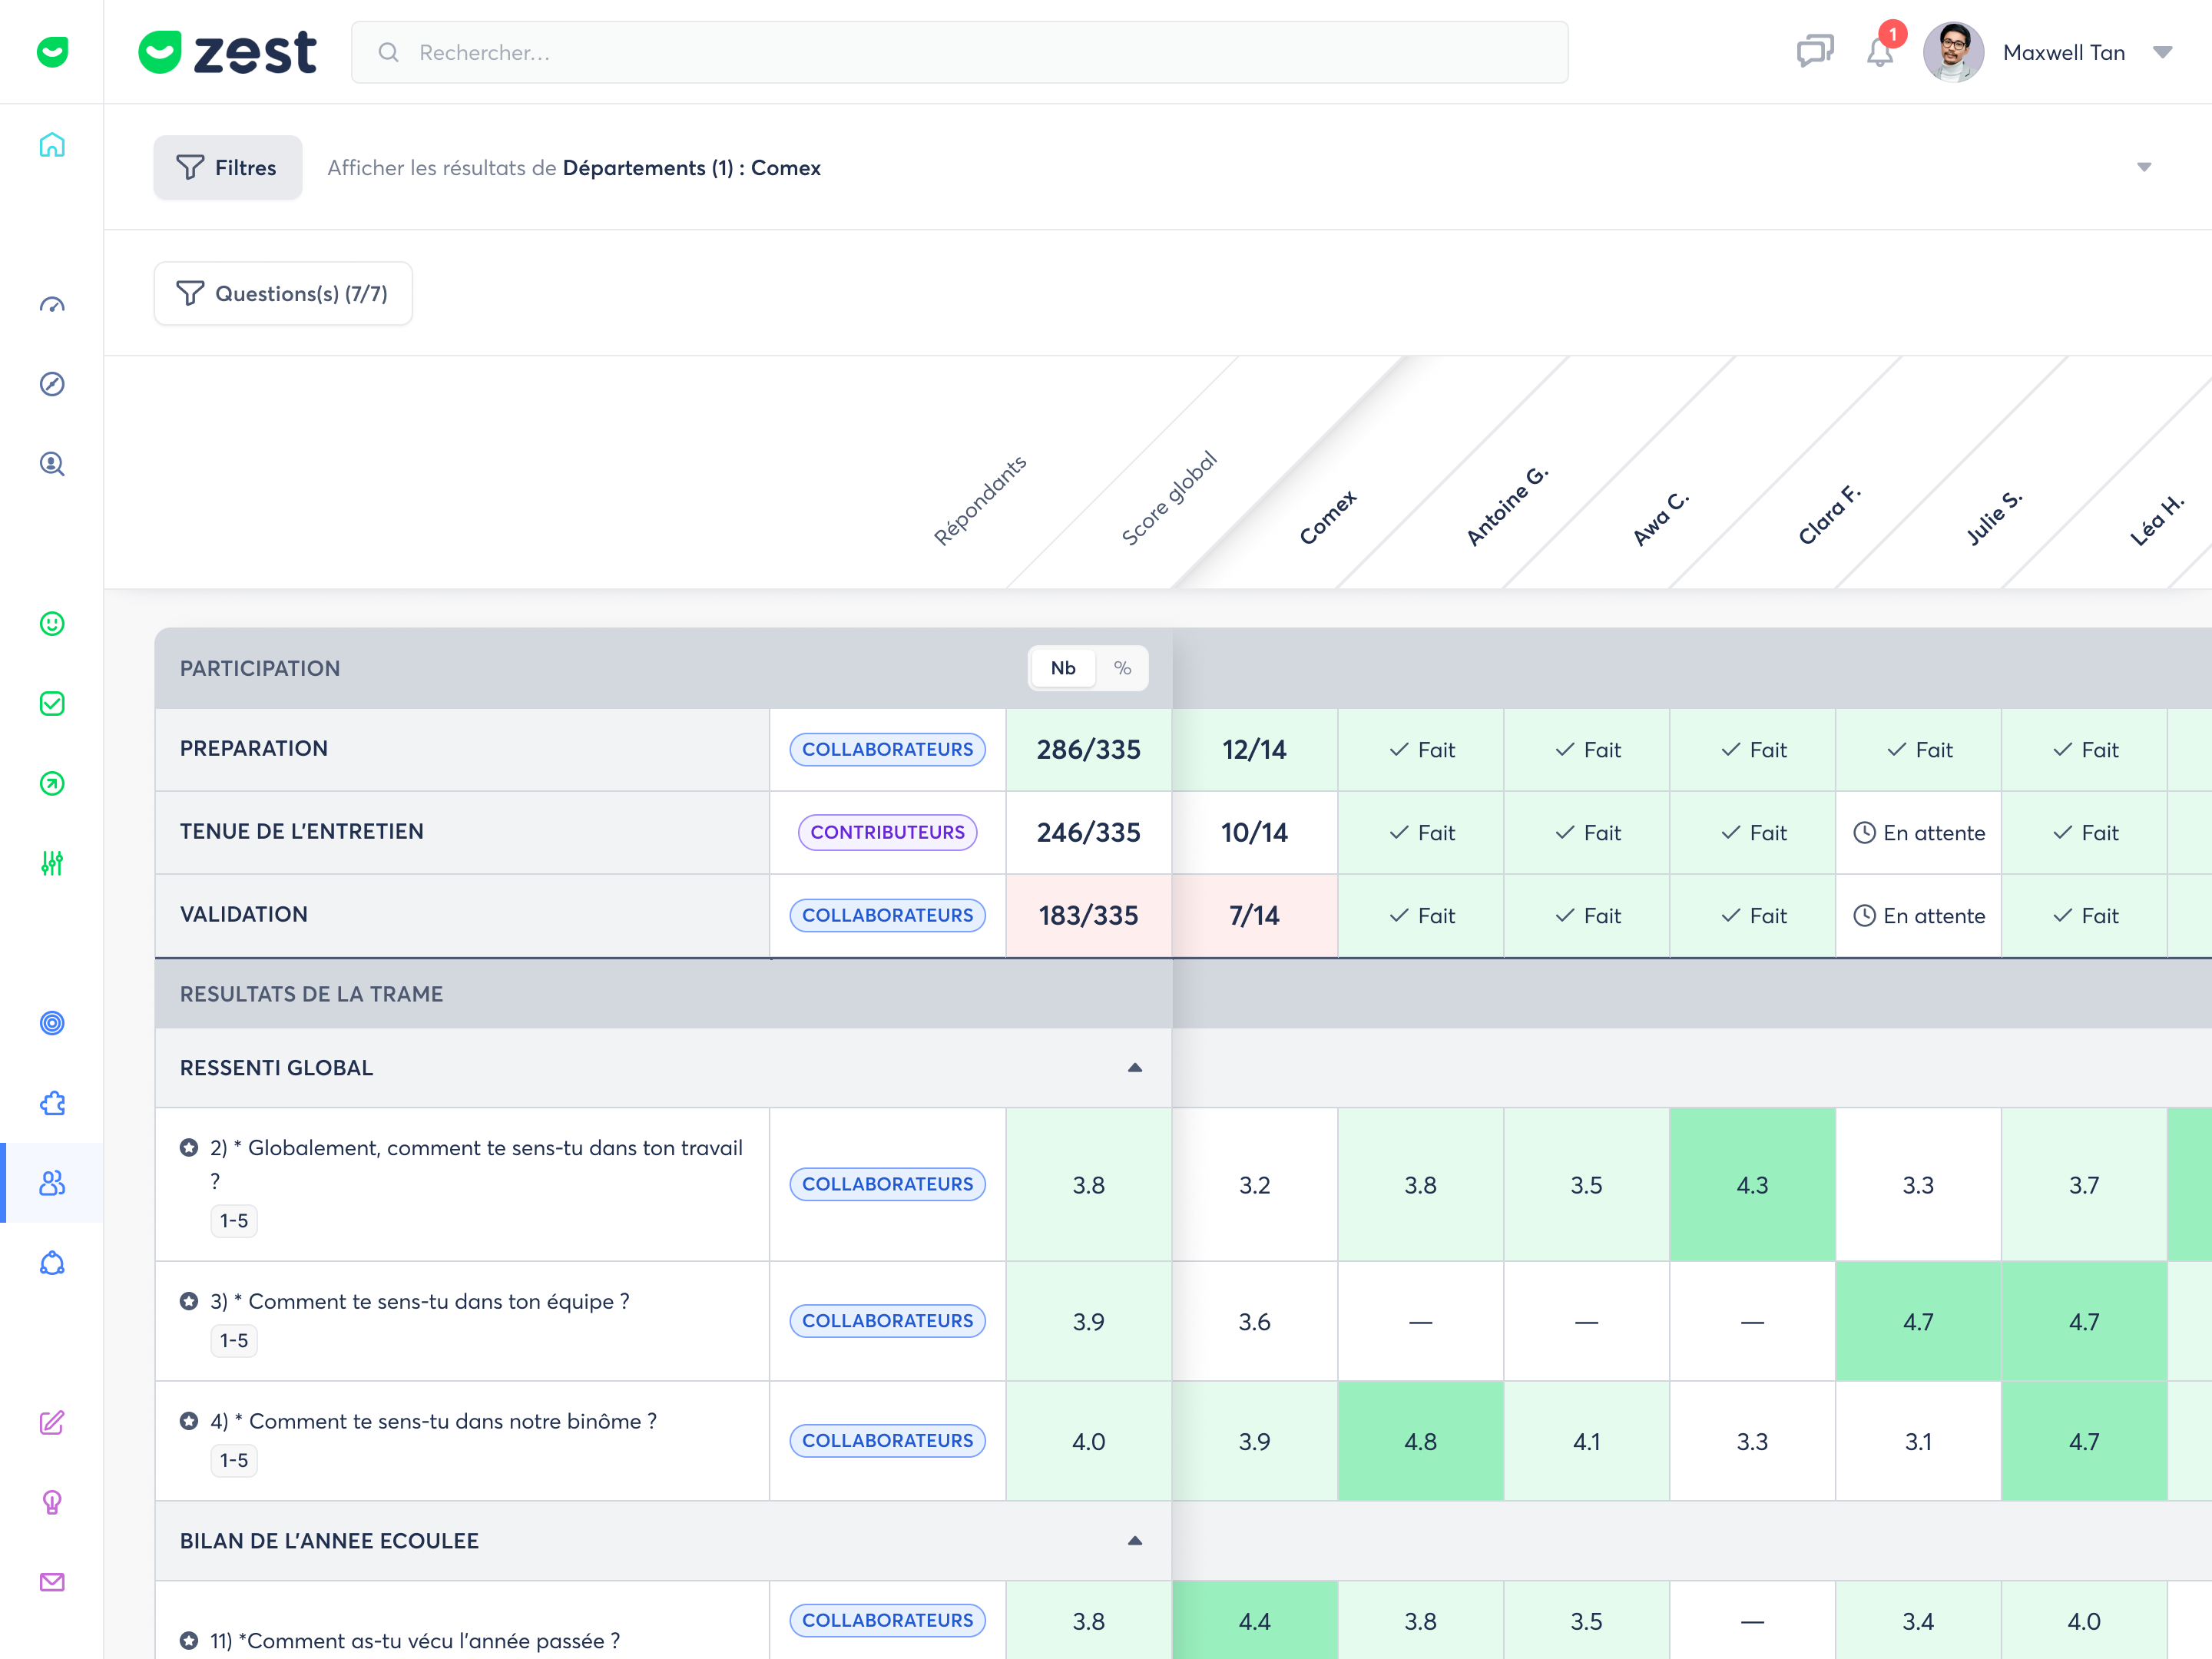Open the smiley face sidebar icon

coord(52,624)
